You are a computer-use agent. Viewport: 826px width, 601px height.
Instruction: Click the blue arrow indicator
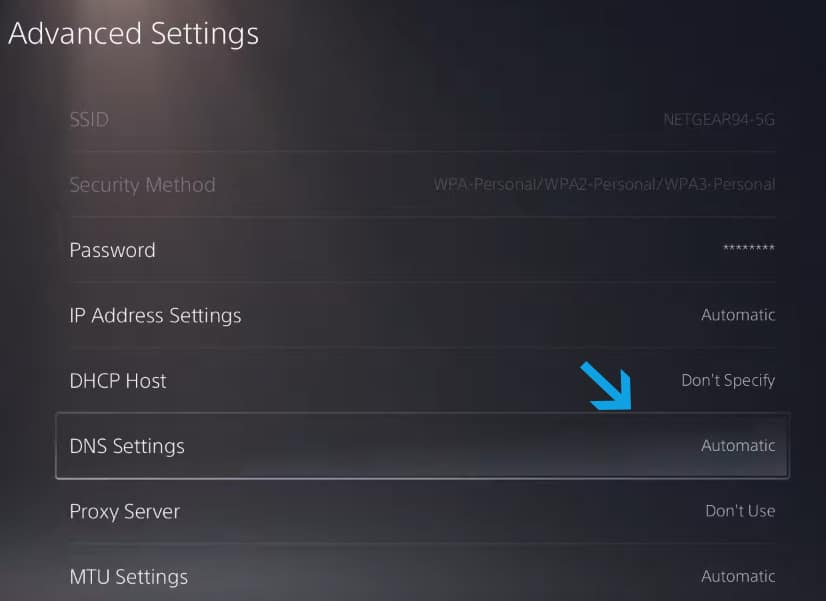pyautogui.click(x=607, y=385)
